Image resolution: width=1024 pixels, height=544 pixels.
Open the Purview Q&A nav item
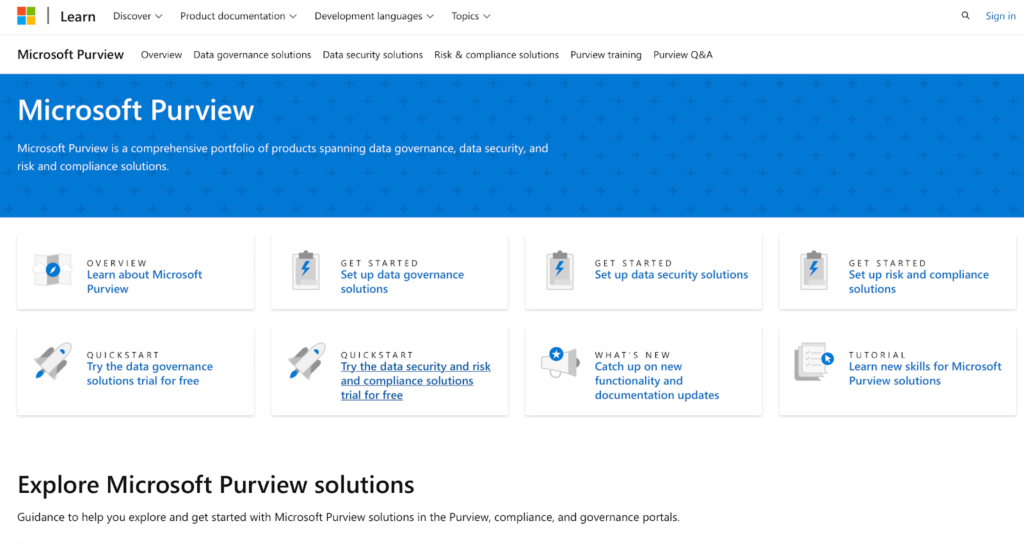[683, 55]
